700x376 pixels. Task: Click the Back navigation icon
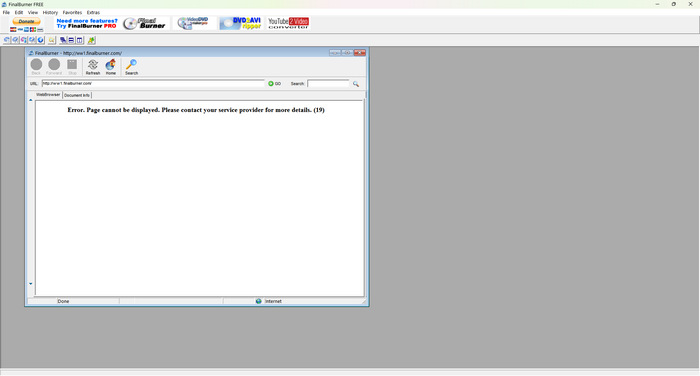36,67
